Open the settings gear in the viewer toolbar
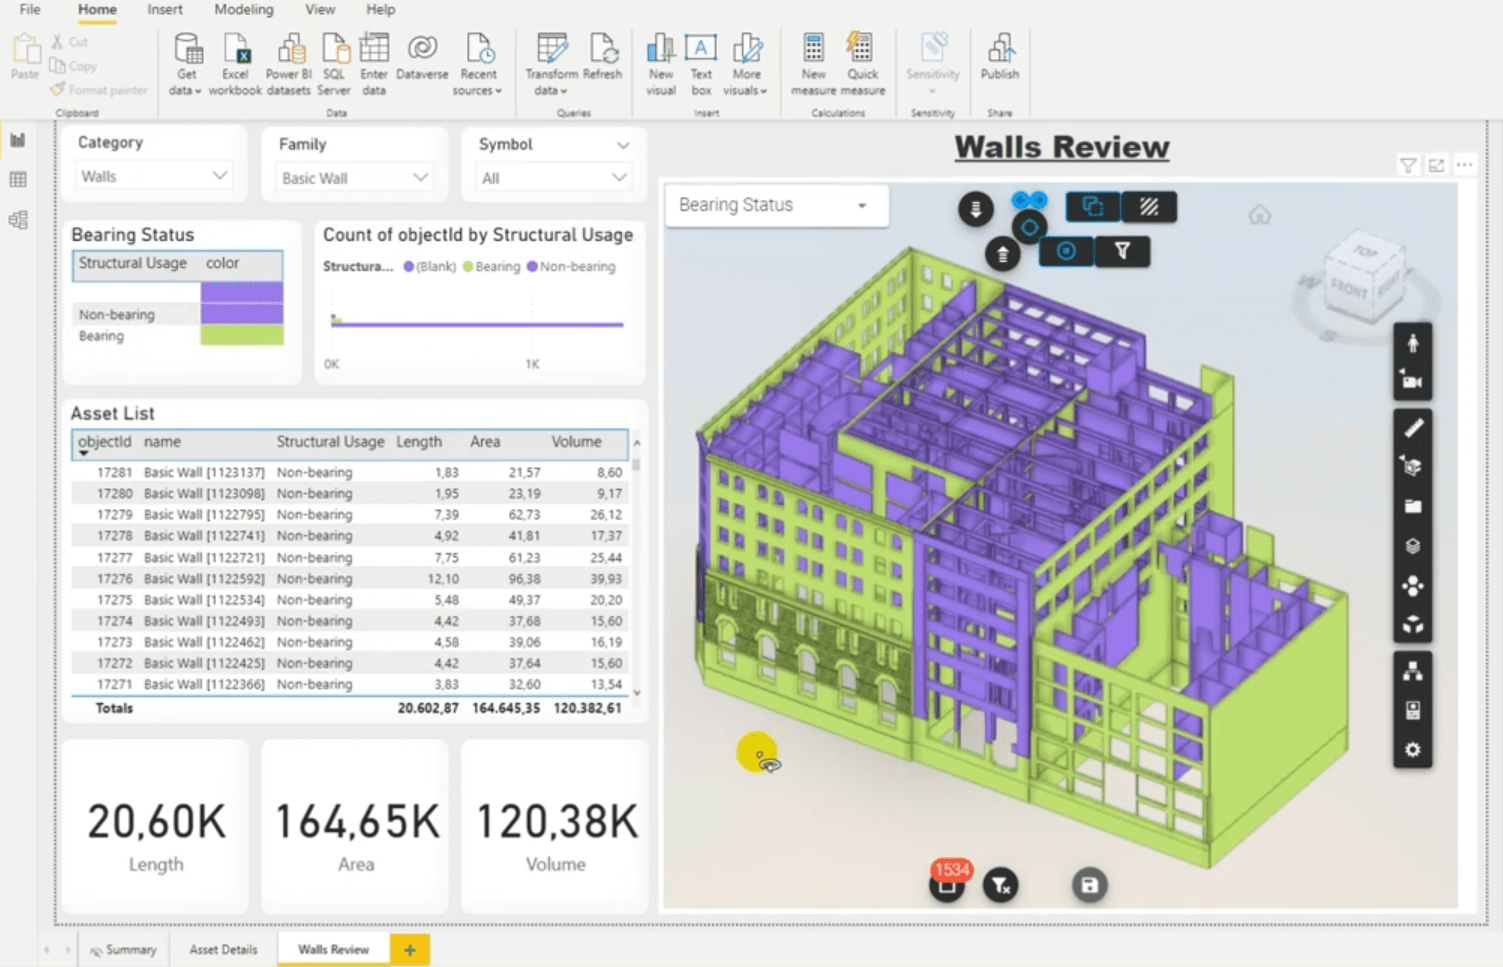This screenshot has width=1503, height=967. tap(1412, 749)
